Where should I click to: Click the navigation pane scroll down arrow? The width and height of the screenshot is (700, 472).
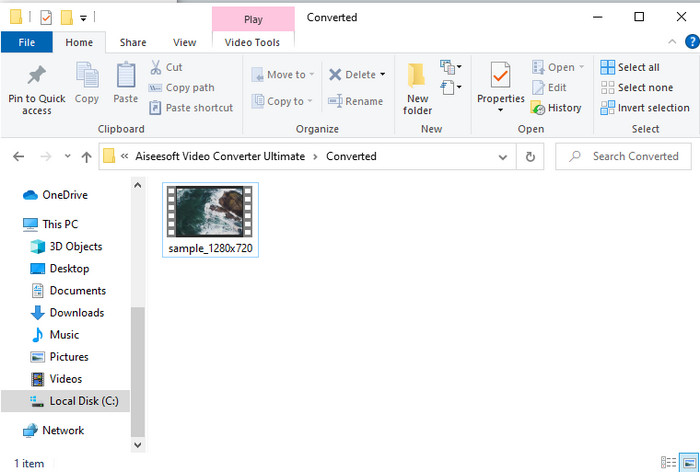138,445
